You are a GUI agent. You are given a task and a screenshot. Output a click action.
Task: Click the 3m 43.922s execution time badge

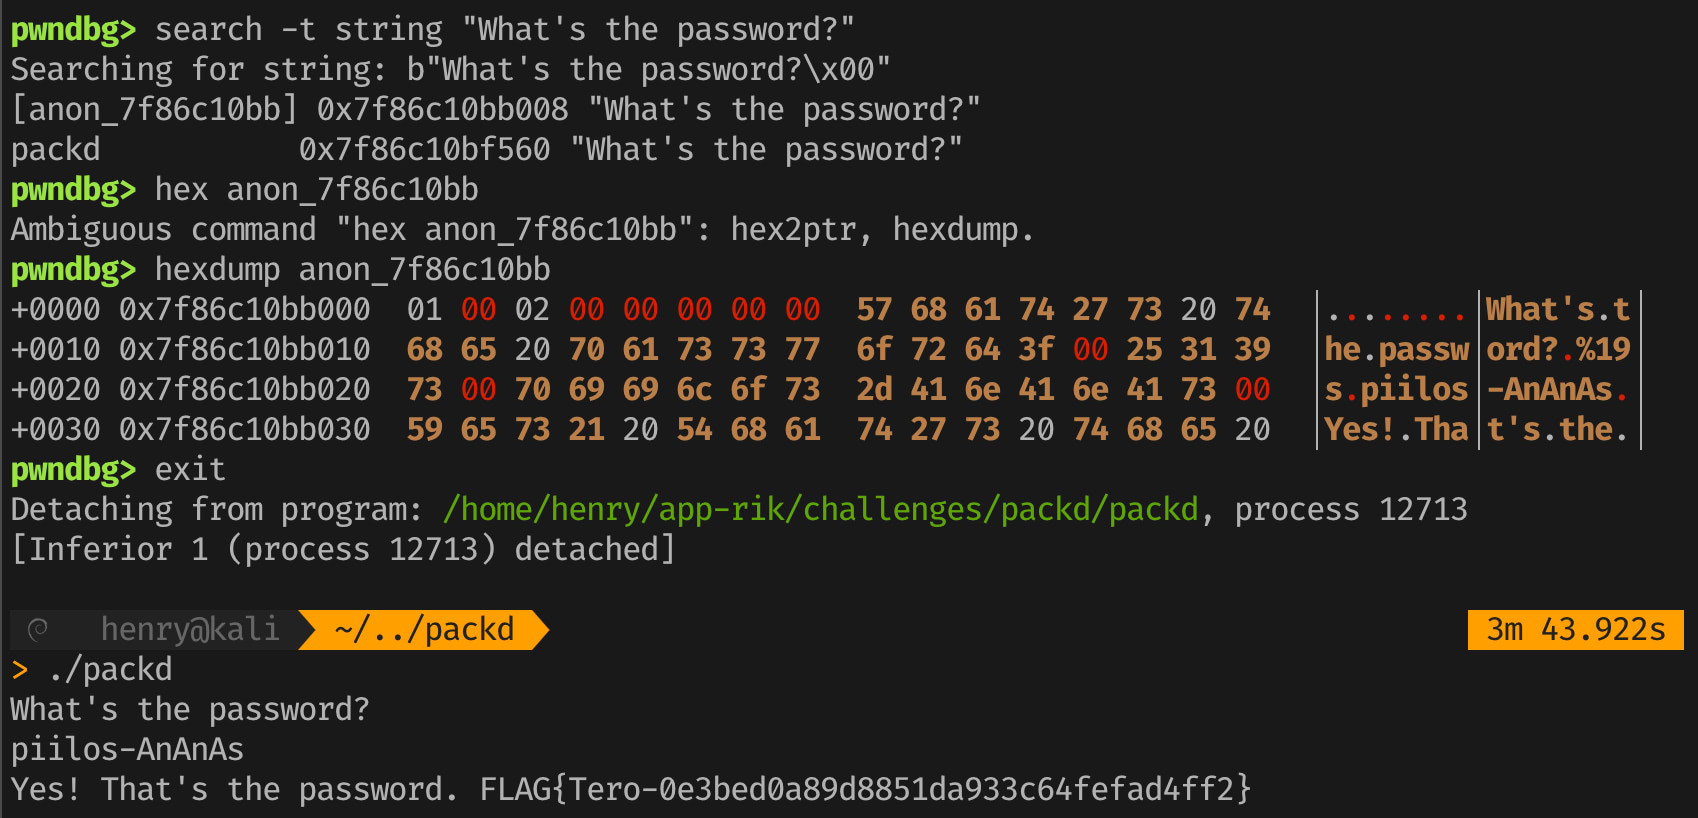(1575, 630)
